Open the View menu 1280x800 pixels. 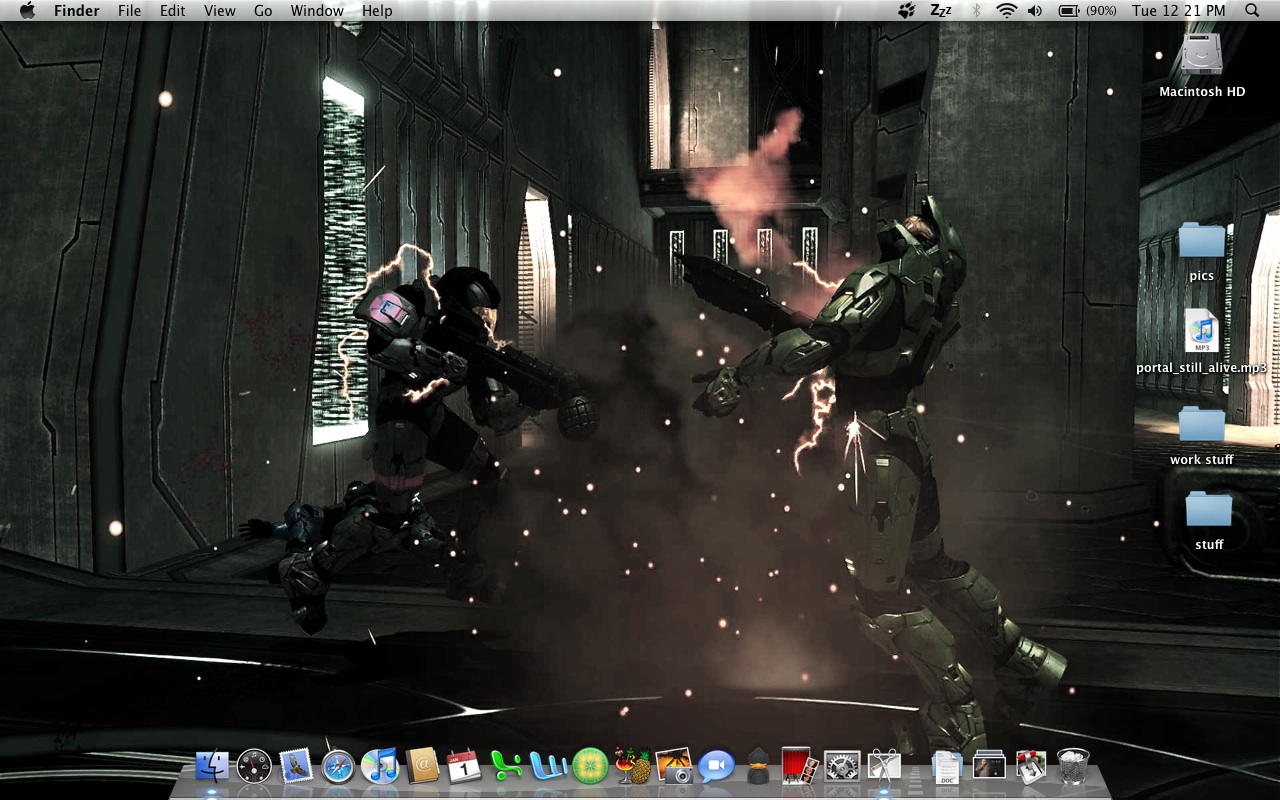tap(220, 10)
